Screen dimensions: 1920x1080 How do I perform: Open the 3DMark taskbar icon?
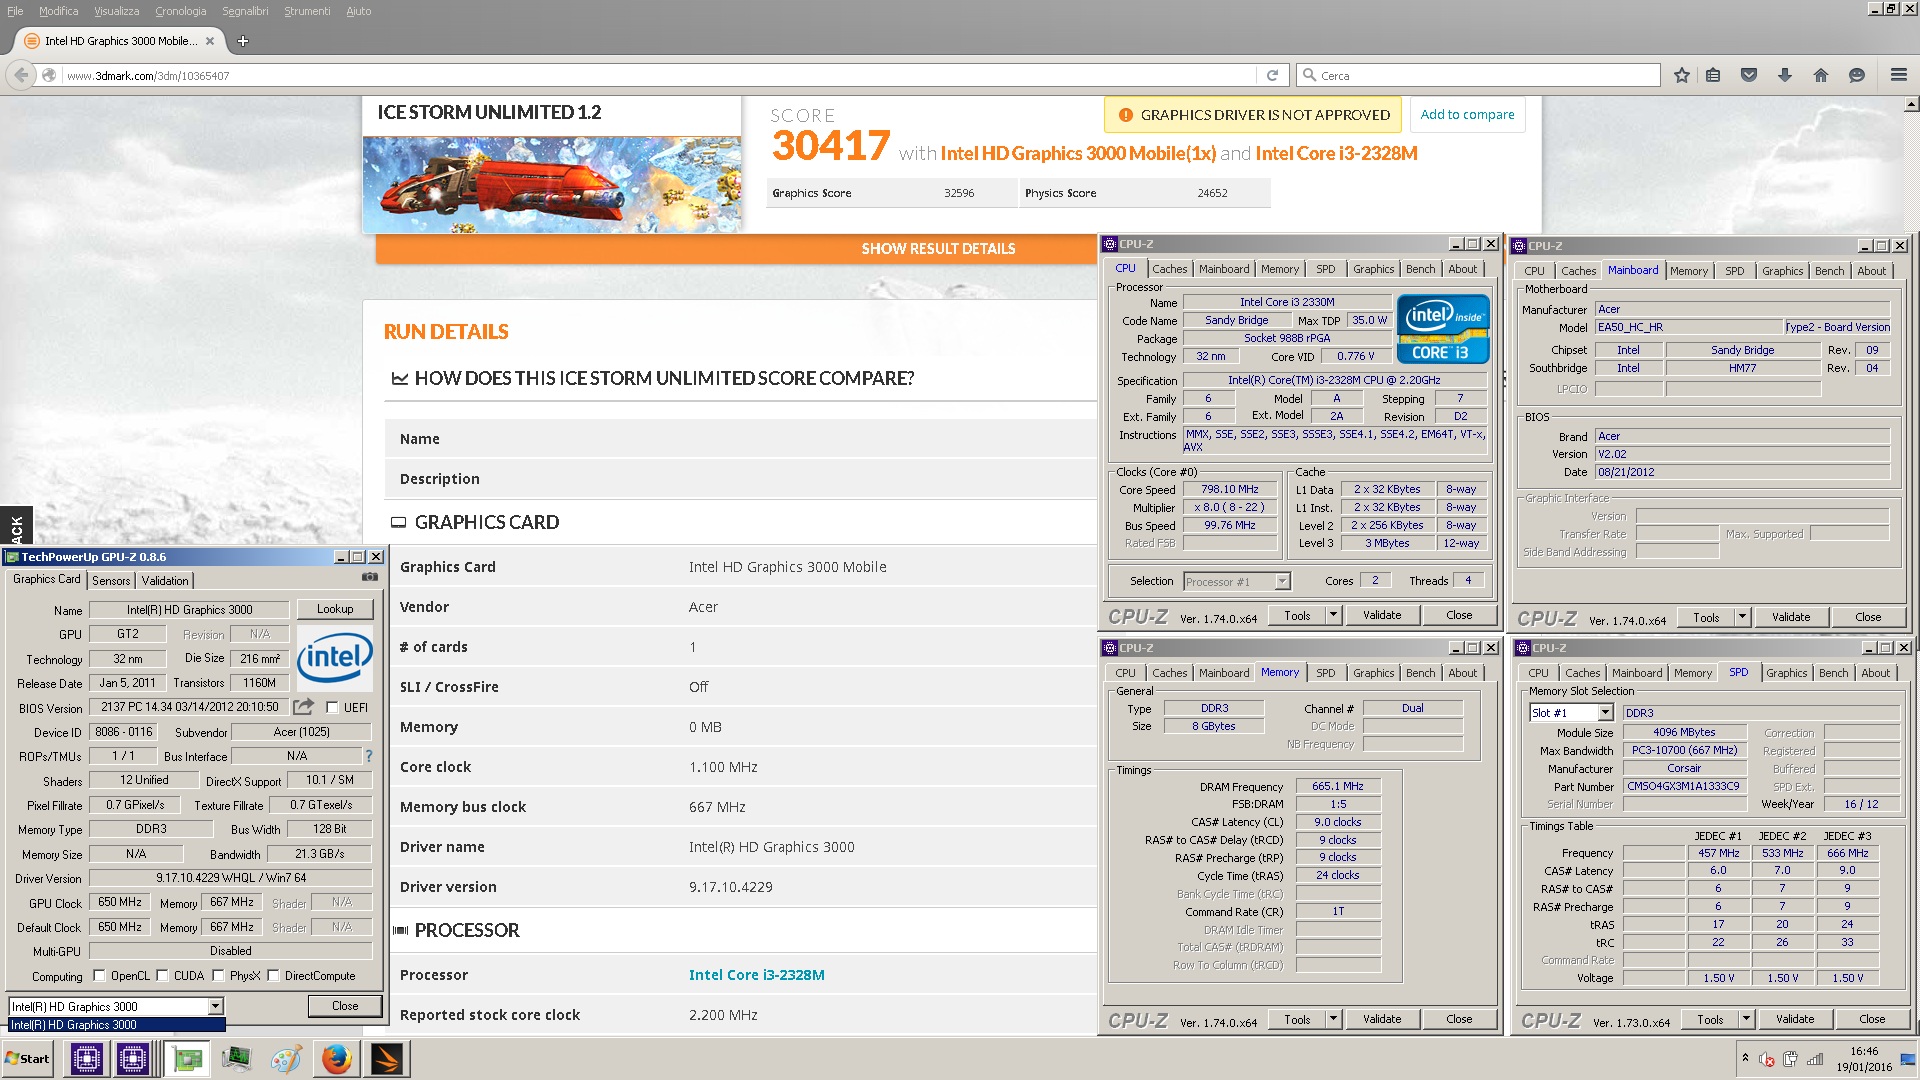point(387,1058)
